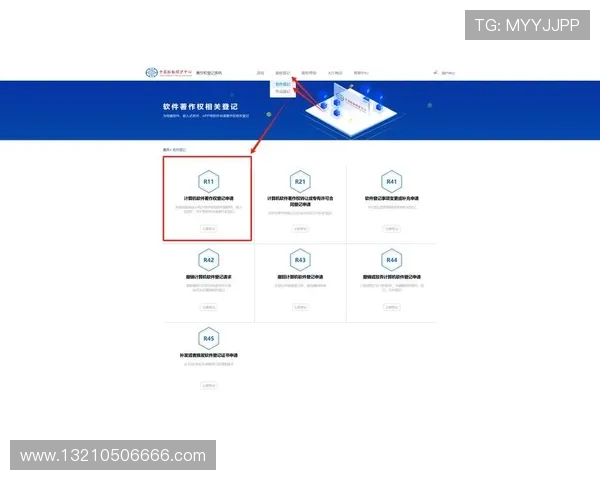Click the register button under R45
The image size is (600, 480).
[209, 385]
